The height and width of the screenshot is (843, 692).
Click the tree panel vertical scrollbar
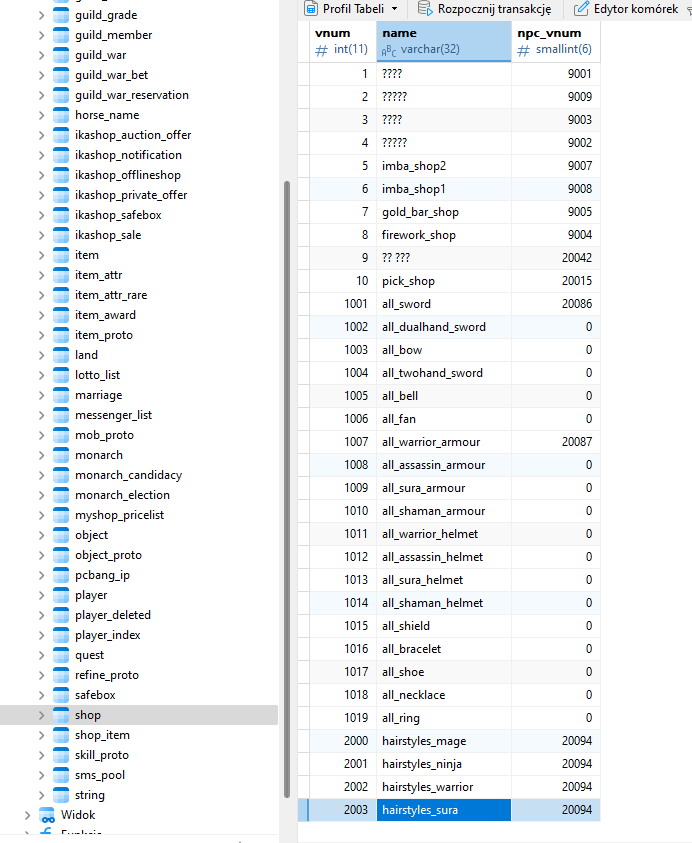287,489
